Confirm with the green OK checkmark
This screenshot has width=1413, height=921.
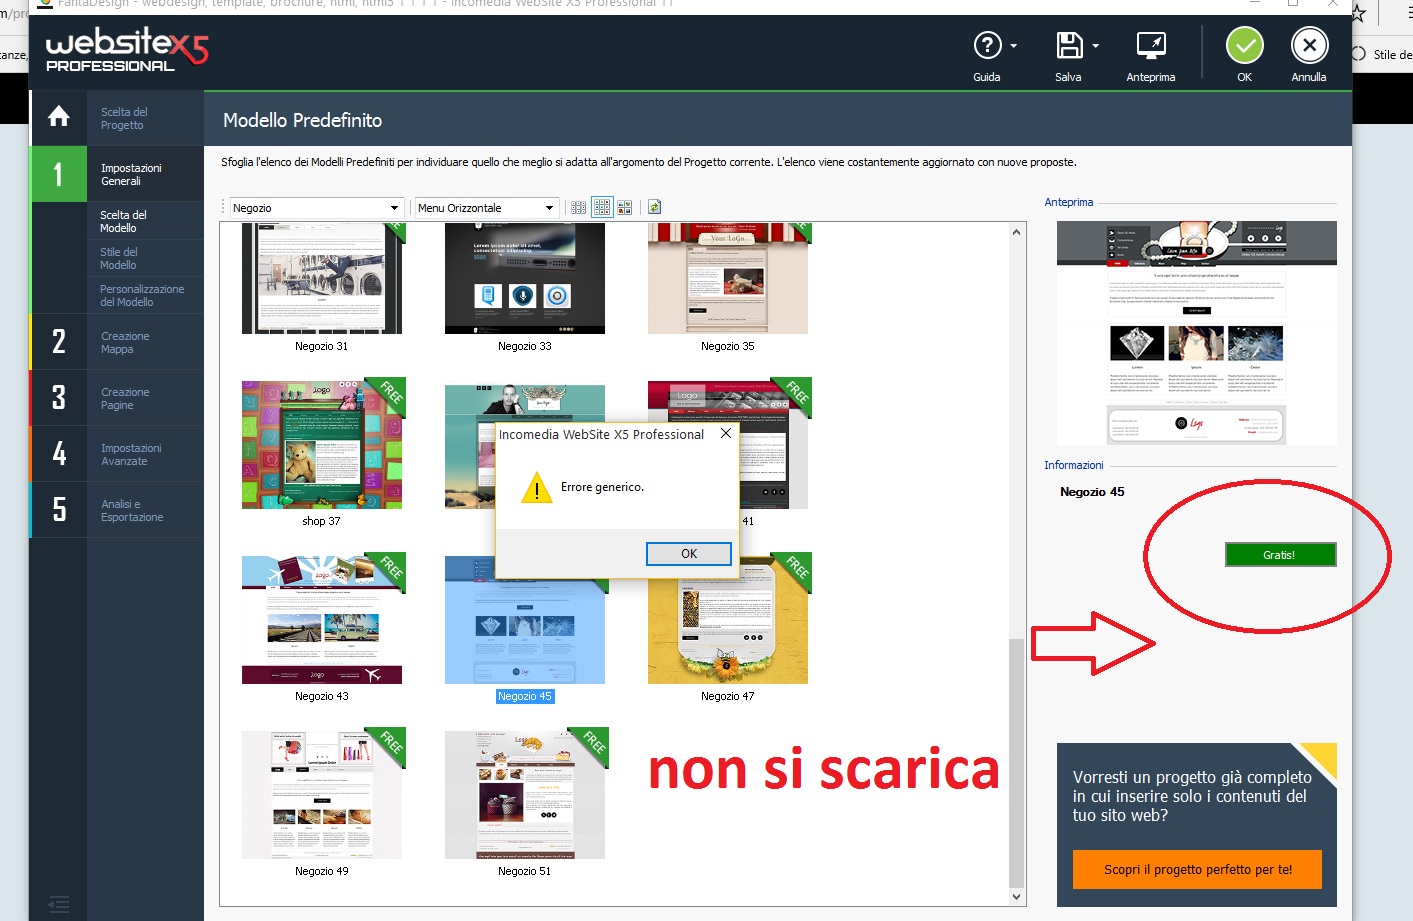pos(1244,46)
